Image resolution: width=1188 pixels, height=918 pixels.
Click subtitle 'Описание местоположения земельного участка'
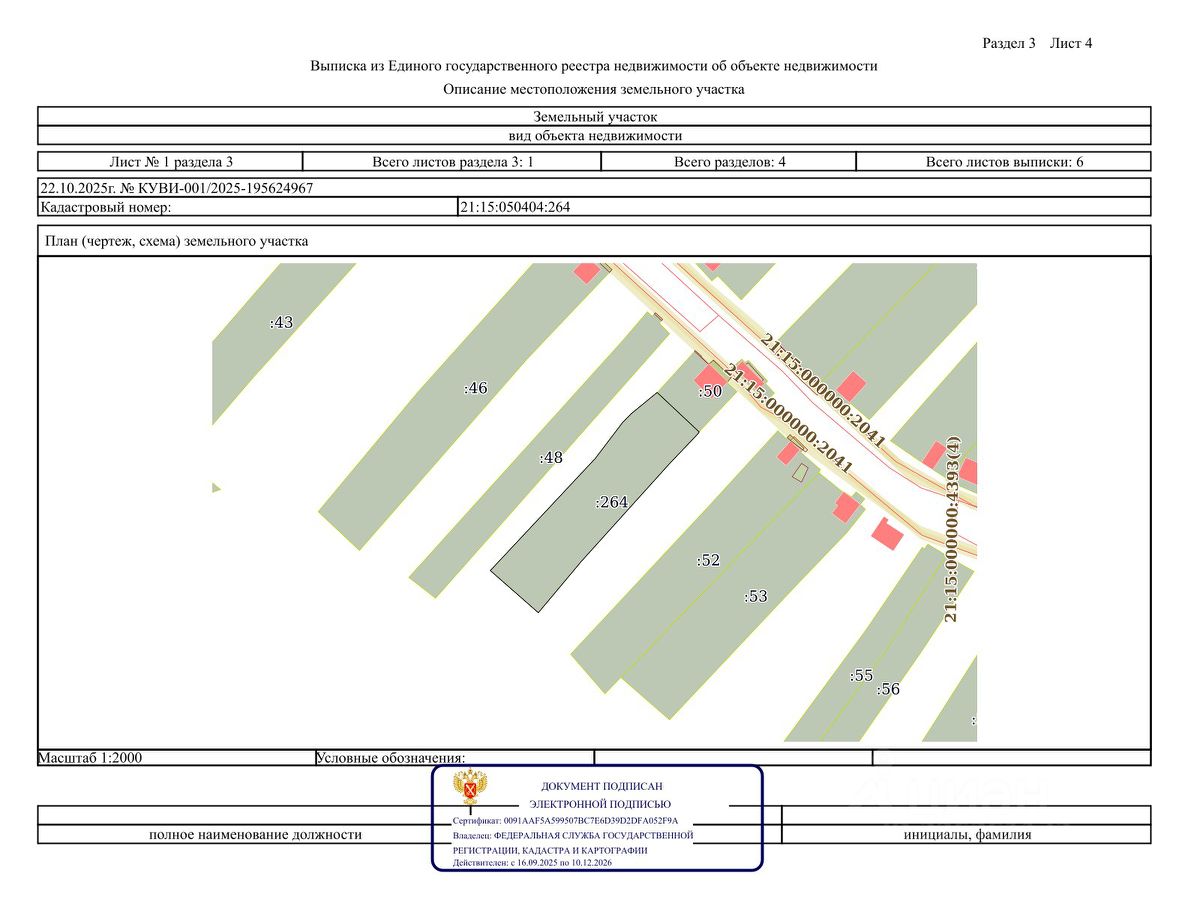point(594,89)
